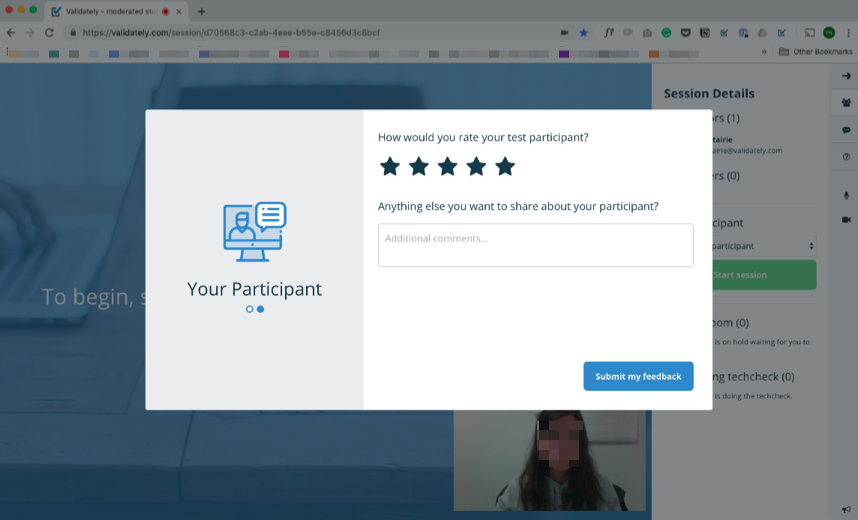Toggle the microphone in the sidebar
The height and width of the screenshot is (520, 858).
tap(846, 195)
